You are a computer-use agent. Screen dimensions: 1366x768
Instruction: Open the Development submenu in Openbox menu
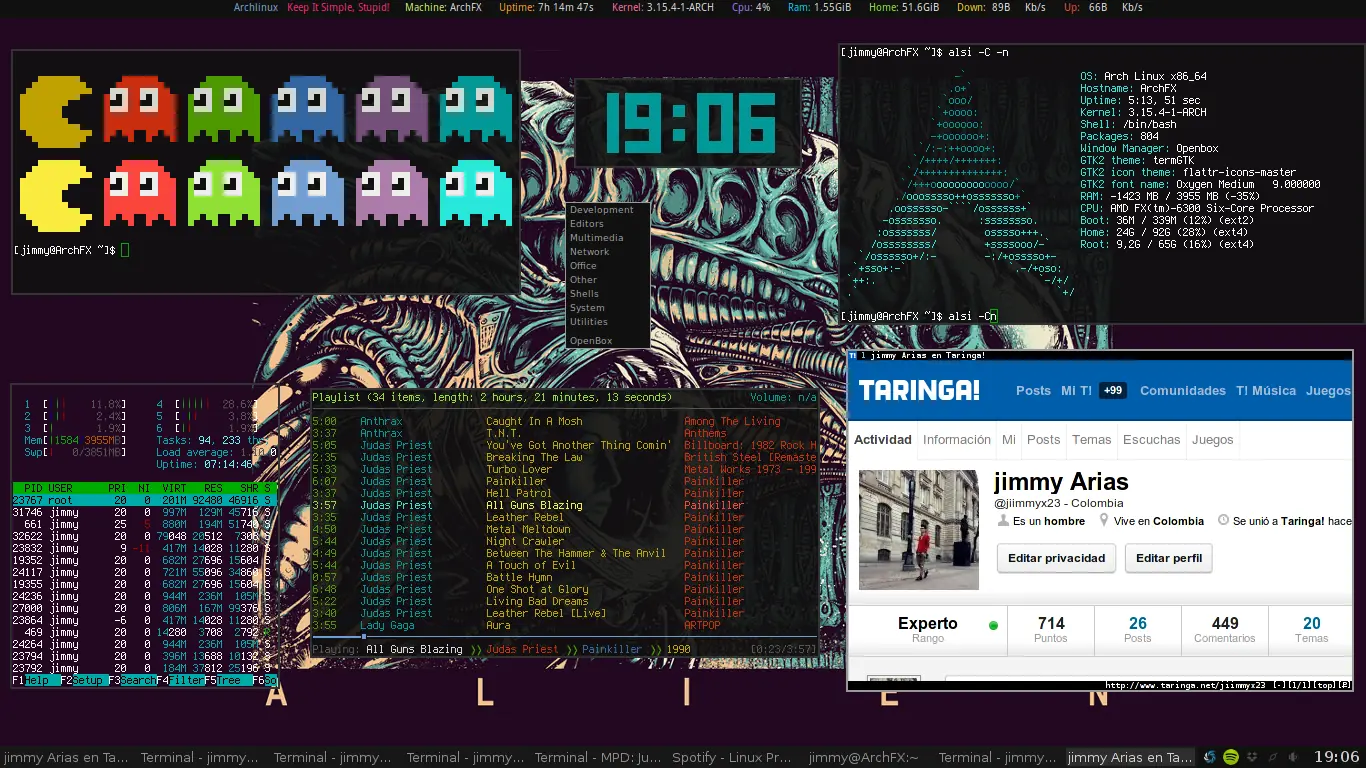(609, 210)
